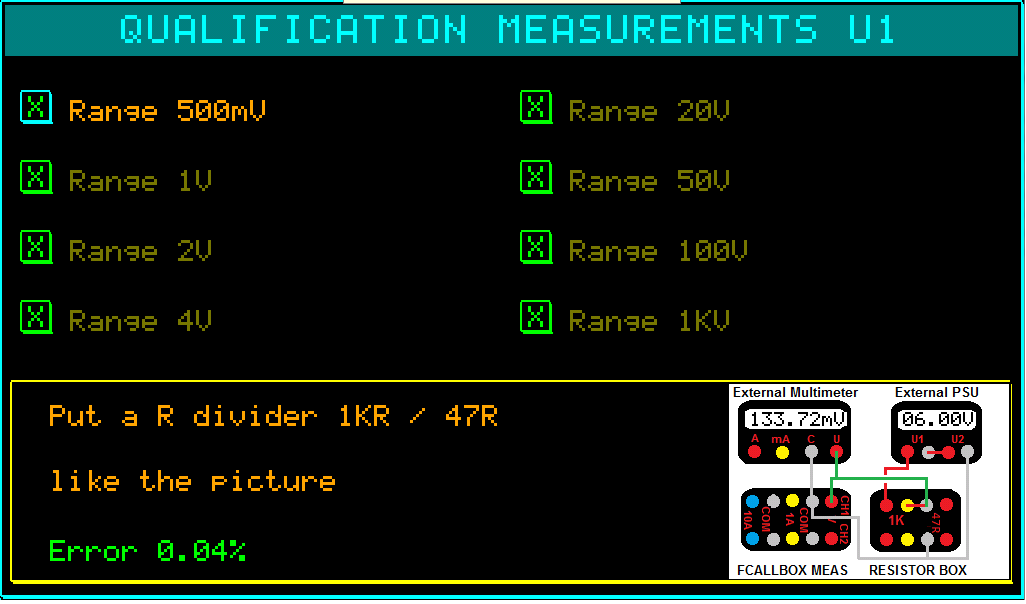
Task: Select the "Range 100V" label
Action: (658, 251)
